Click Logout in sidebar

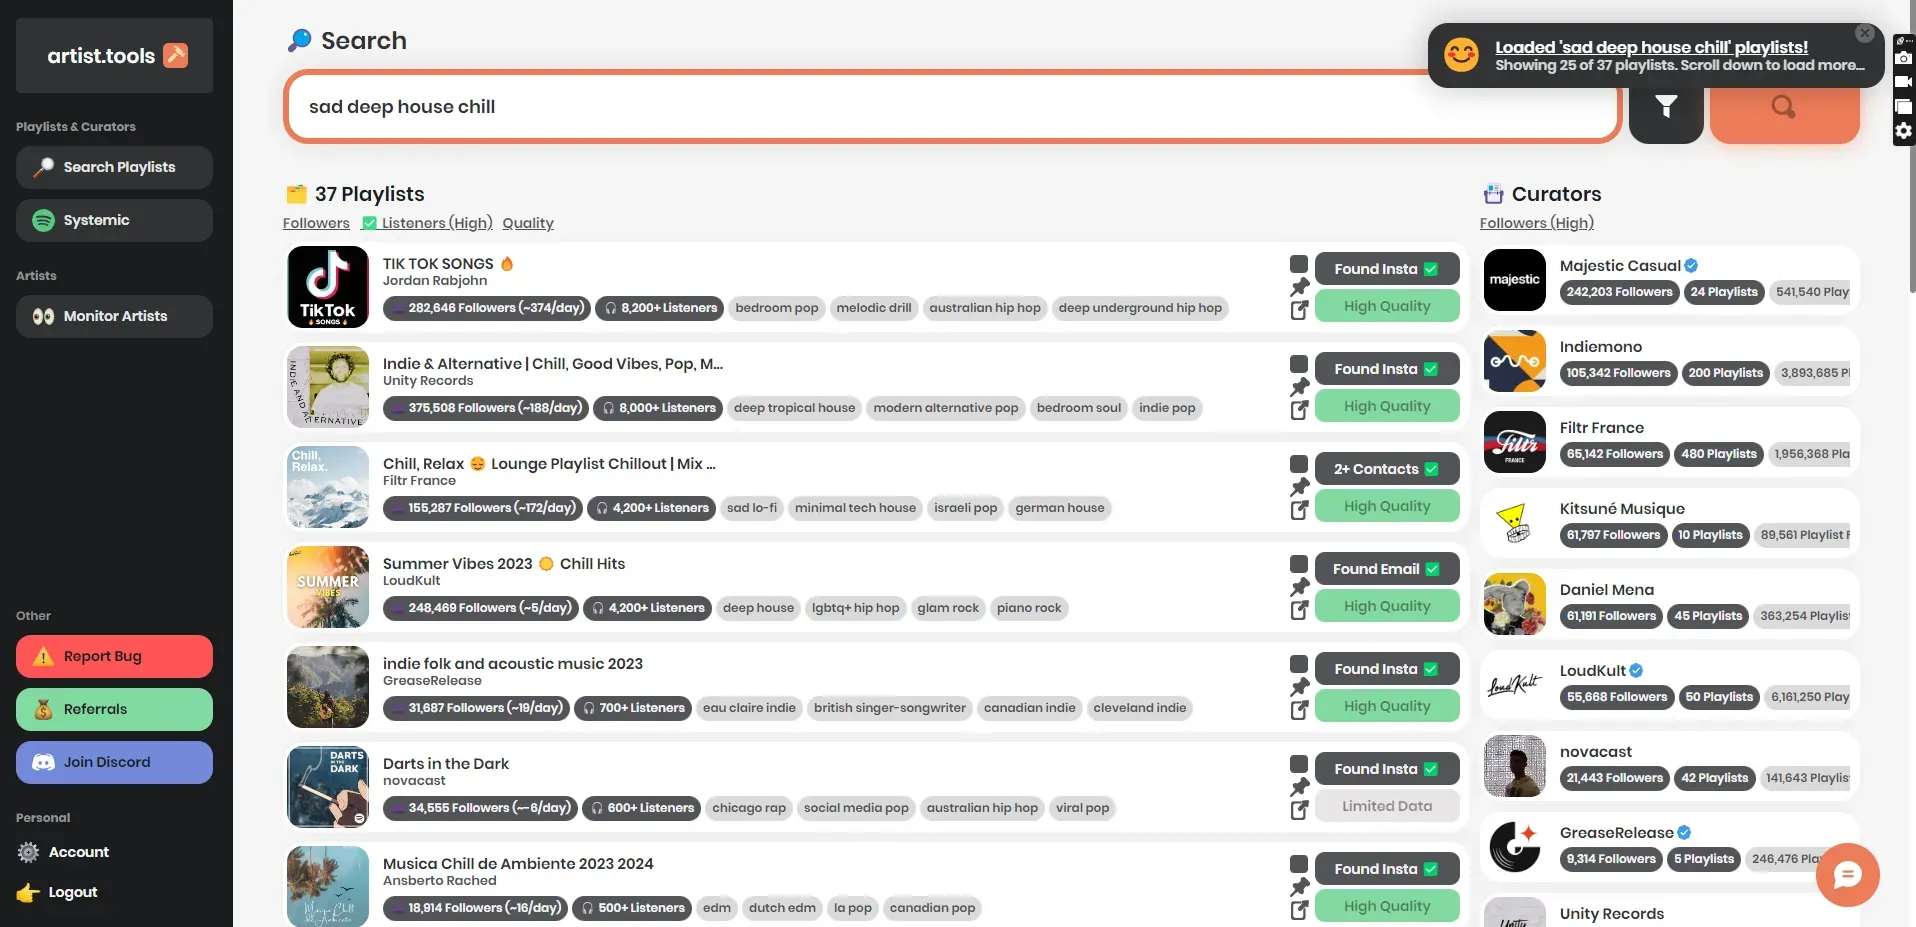point(58,892)
